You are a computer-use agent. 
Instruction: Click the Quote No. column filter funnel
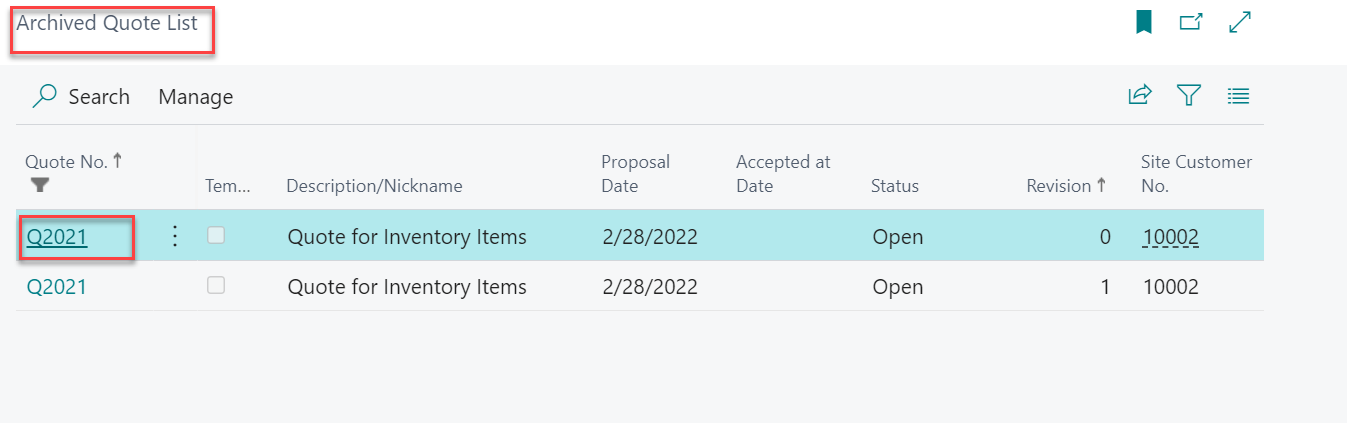(40, 185)
